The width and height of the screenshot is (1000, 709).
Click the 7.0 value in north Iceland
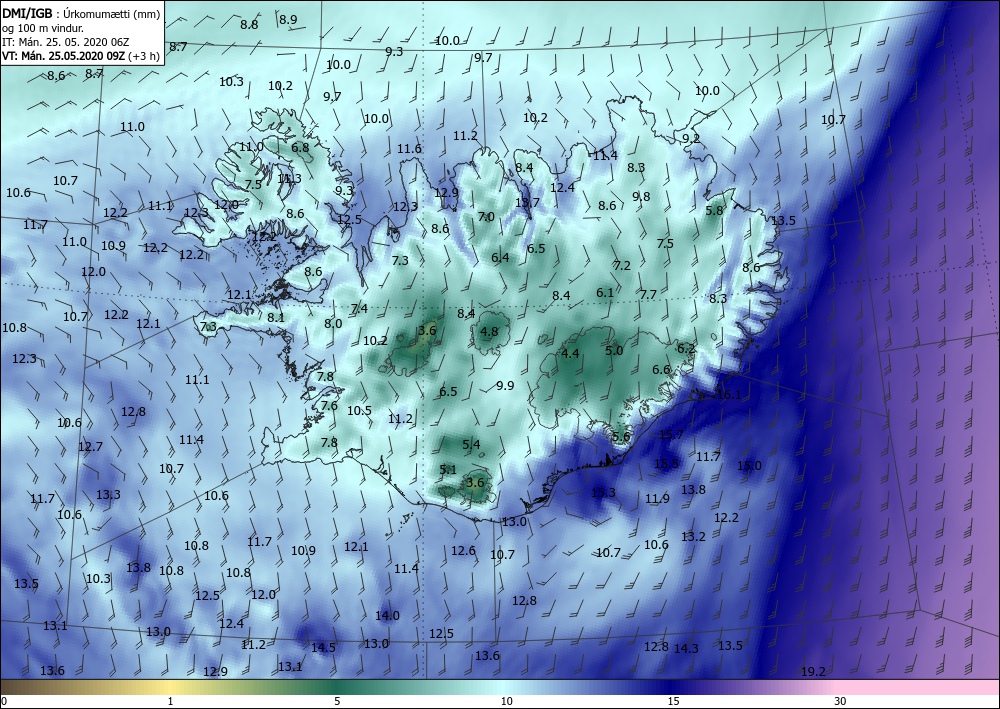(x=486, y=217)
